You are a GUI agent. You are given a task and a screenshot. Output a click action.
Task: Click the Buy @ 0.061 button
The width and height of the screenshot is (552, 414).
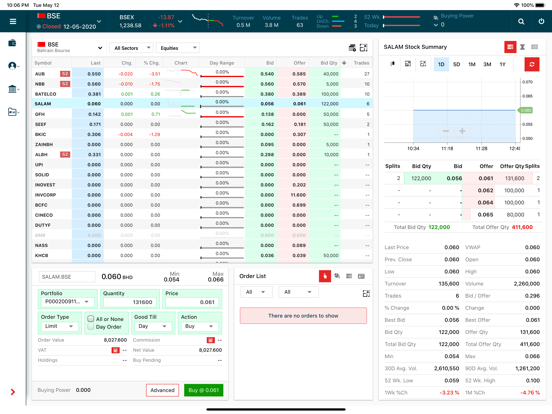pos(203,390)
